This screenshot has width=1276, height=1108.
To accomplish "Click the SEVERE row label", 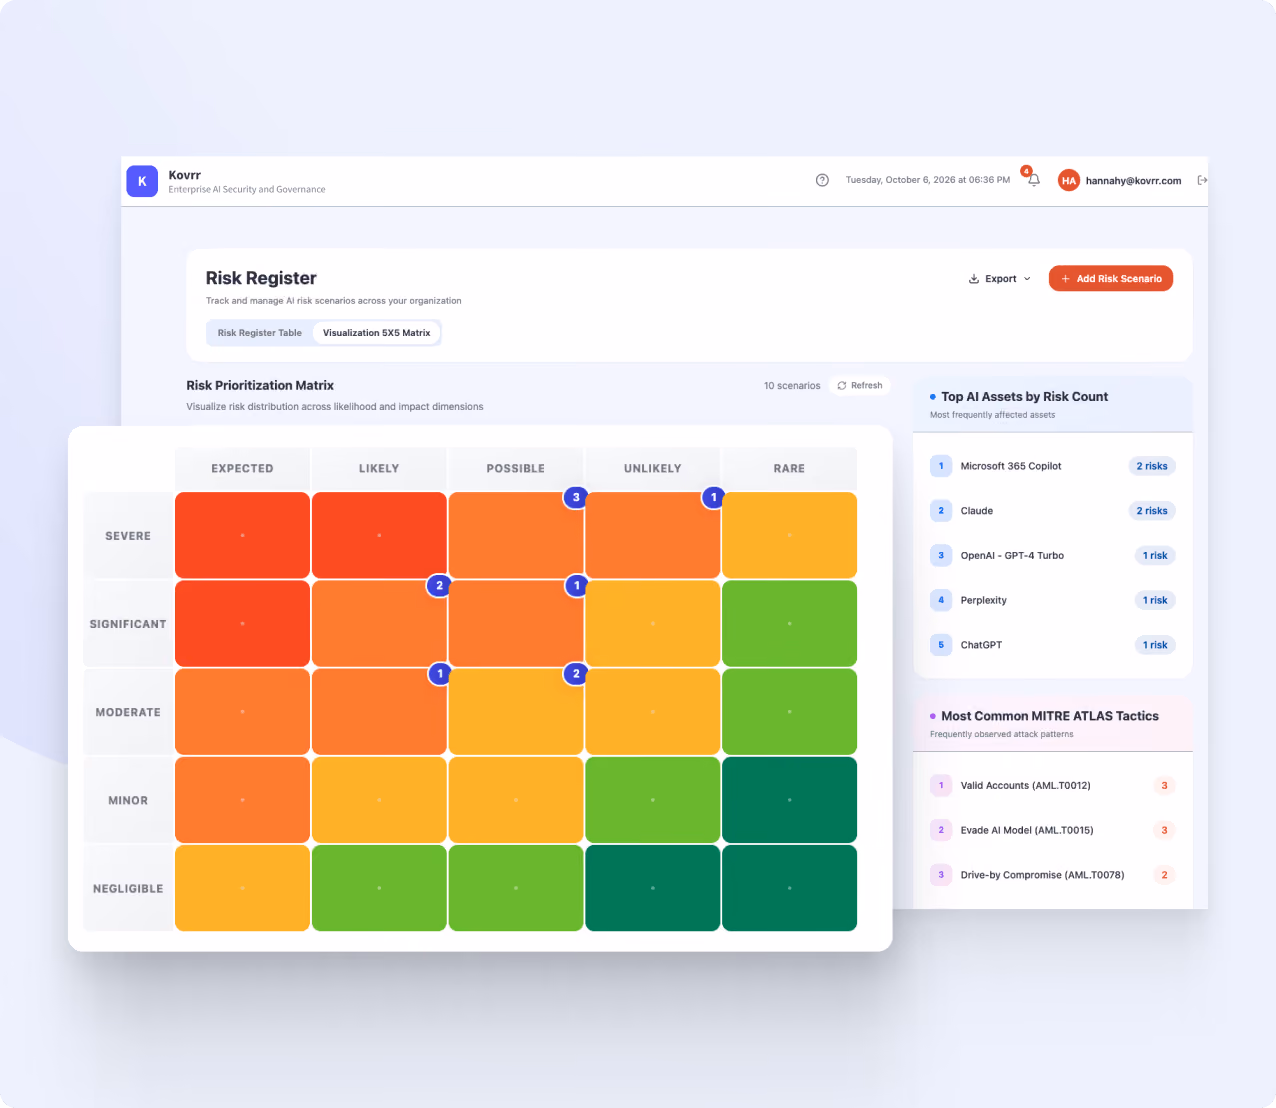I will click(x=128, y=536).
